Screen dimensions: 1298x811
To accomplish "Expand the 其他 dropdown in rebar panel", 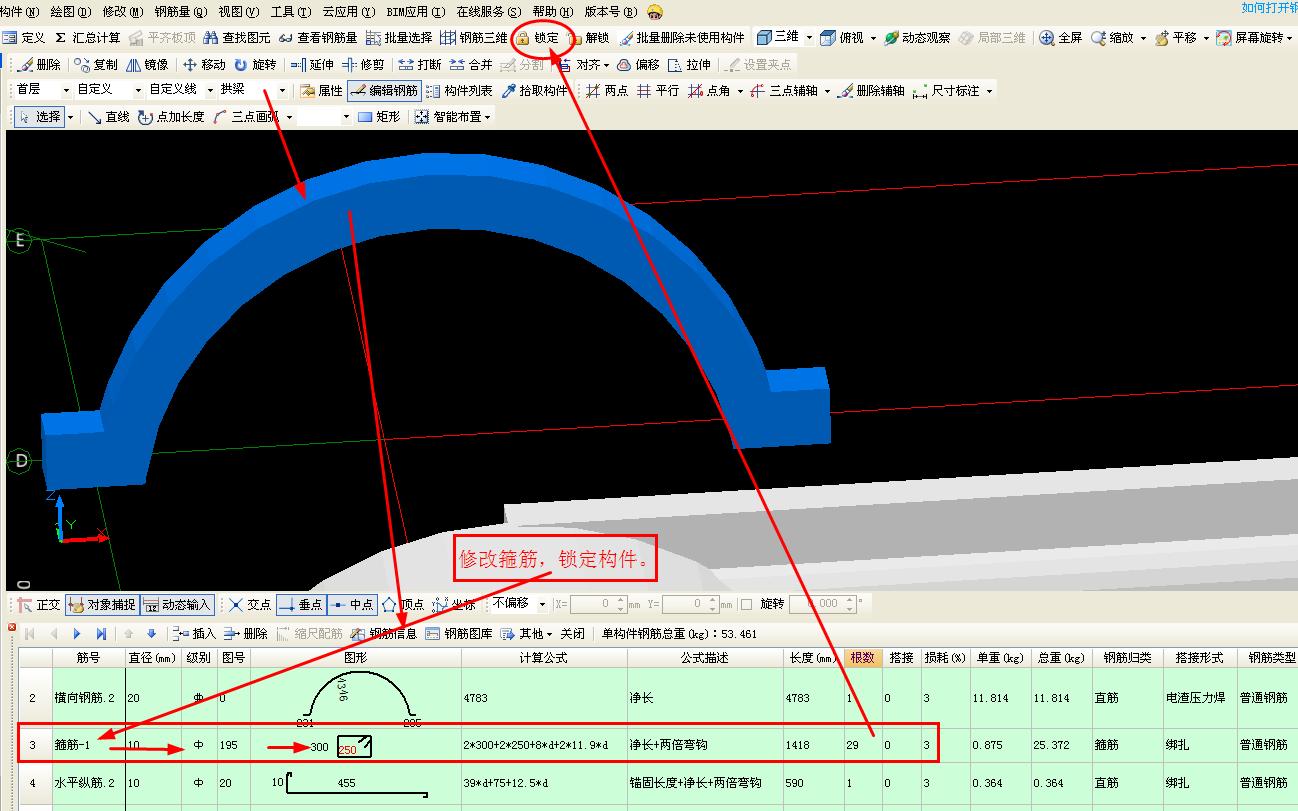I will [x=549, y=634].
